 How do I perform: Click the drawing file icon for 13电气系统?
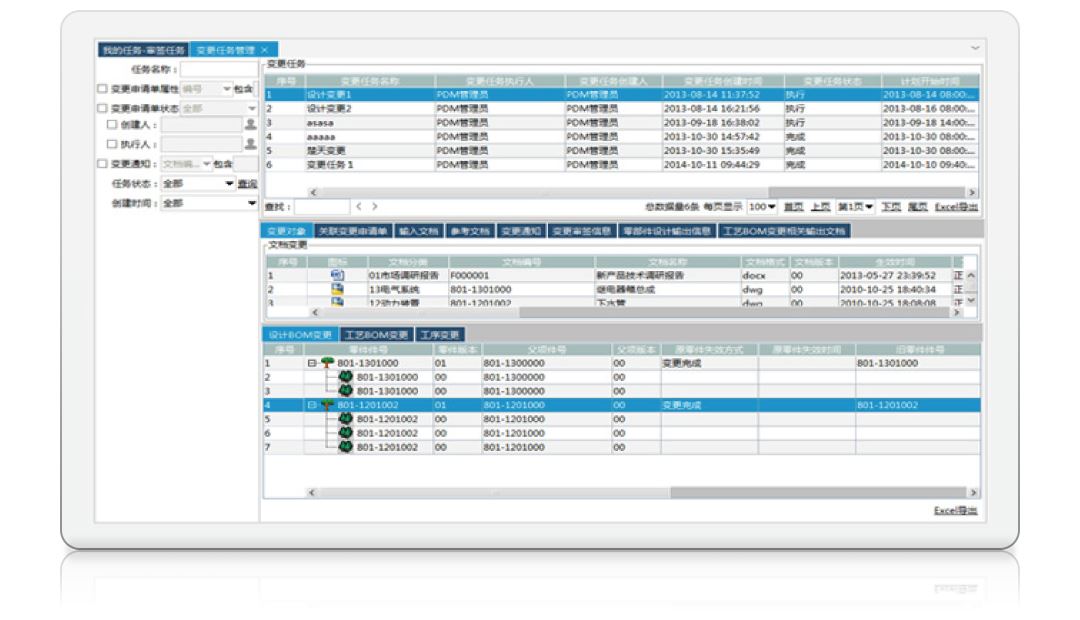337,289
